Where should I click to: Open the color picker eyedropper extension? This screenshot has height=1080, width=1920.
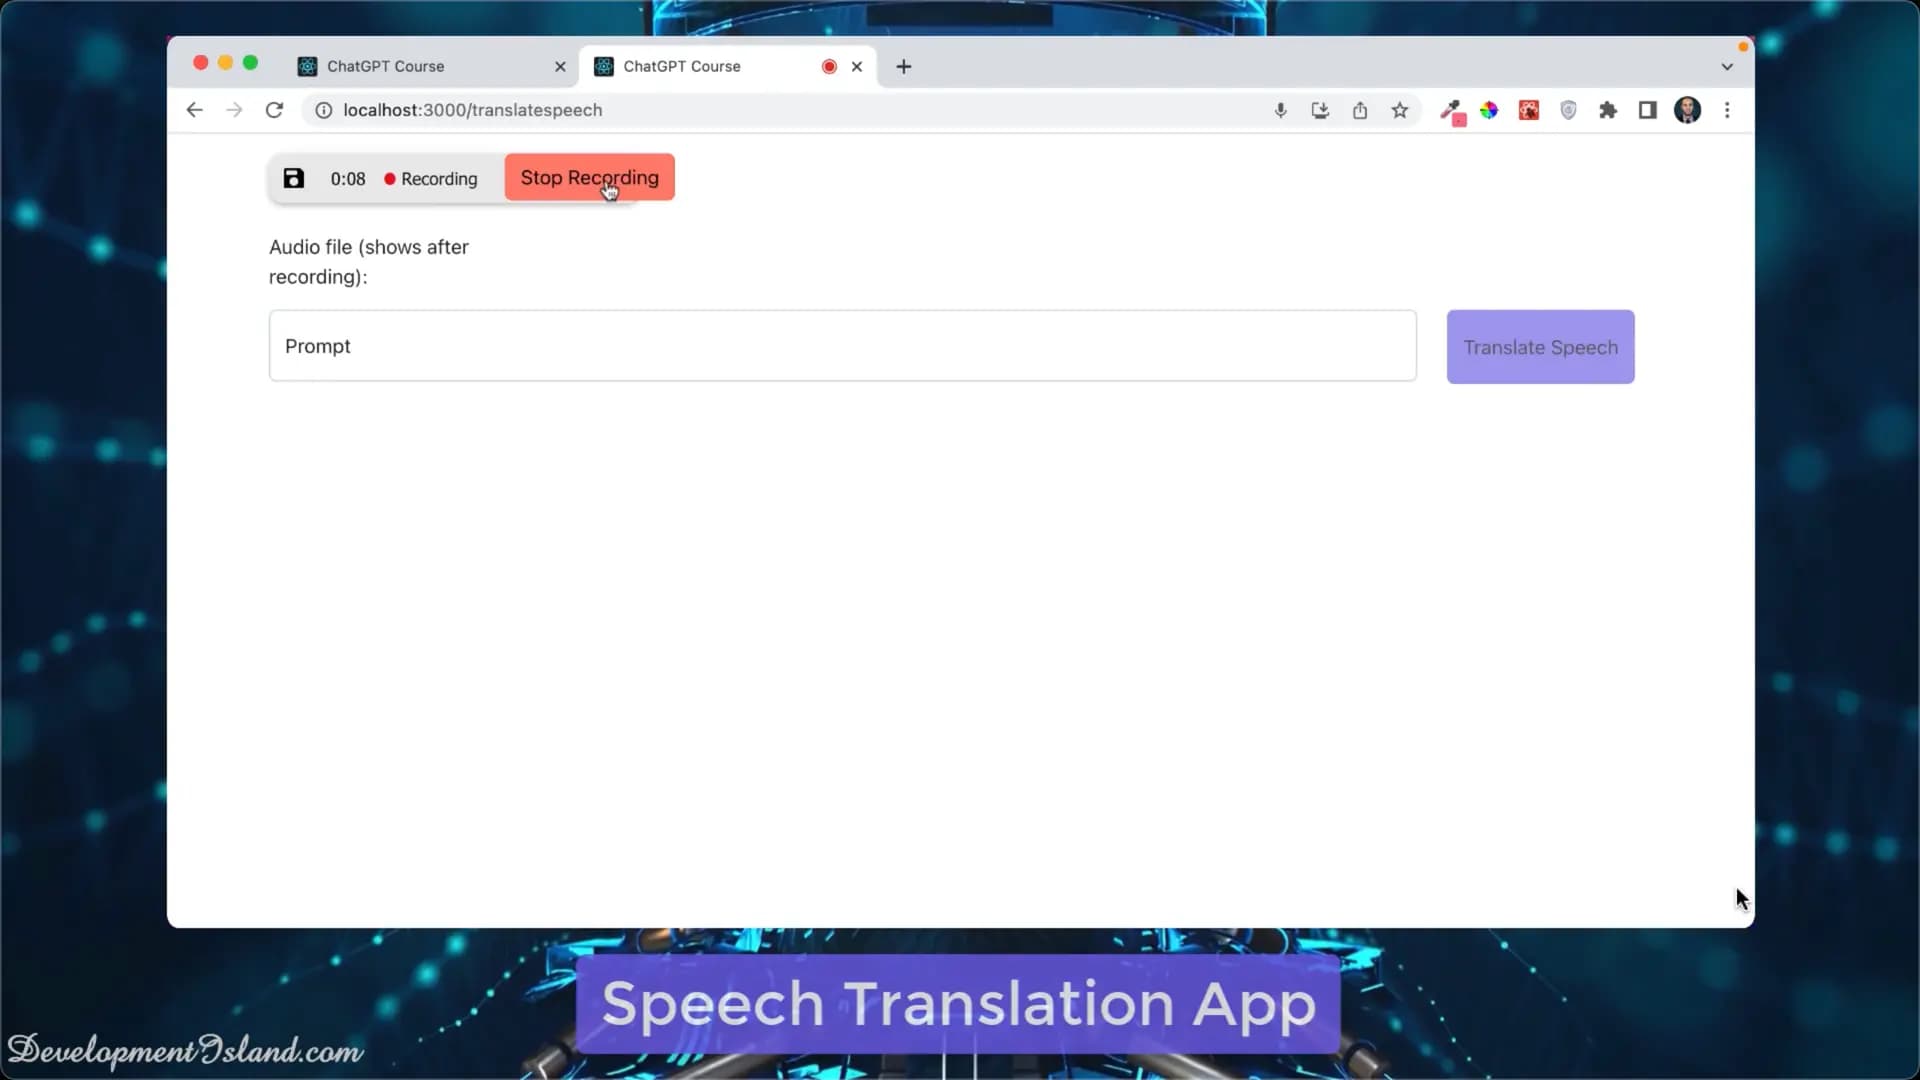[x=1452, y=110]
